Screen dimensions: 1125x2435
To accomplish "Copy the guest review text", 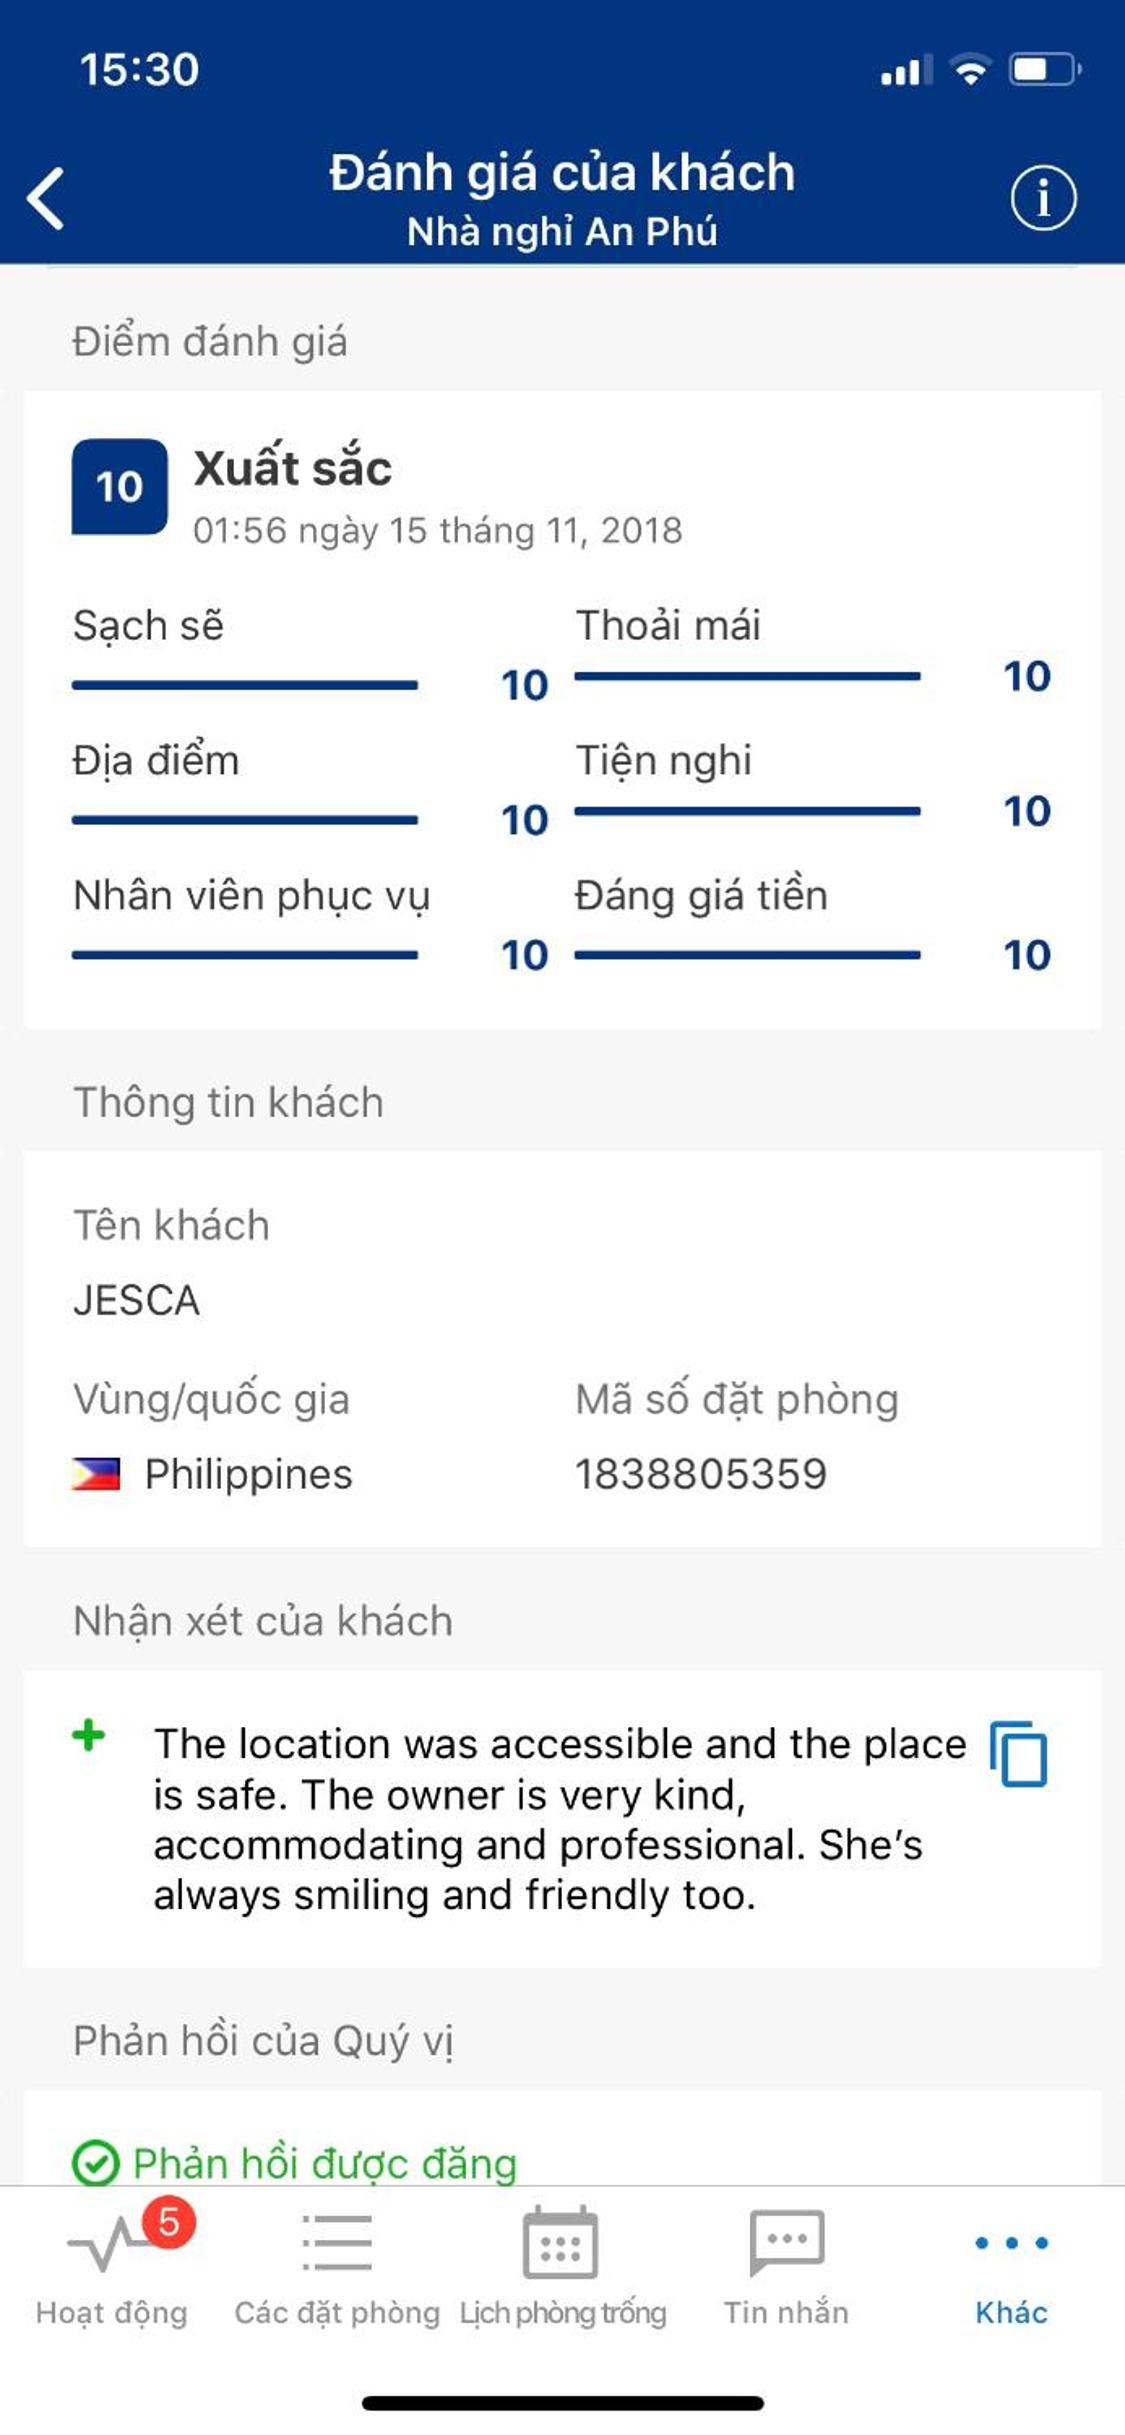I will (x=1018, y=1754).
